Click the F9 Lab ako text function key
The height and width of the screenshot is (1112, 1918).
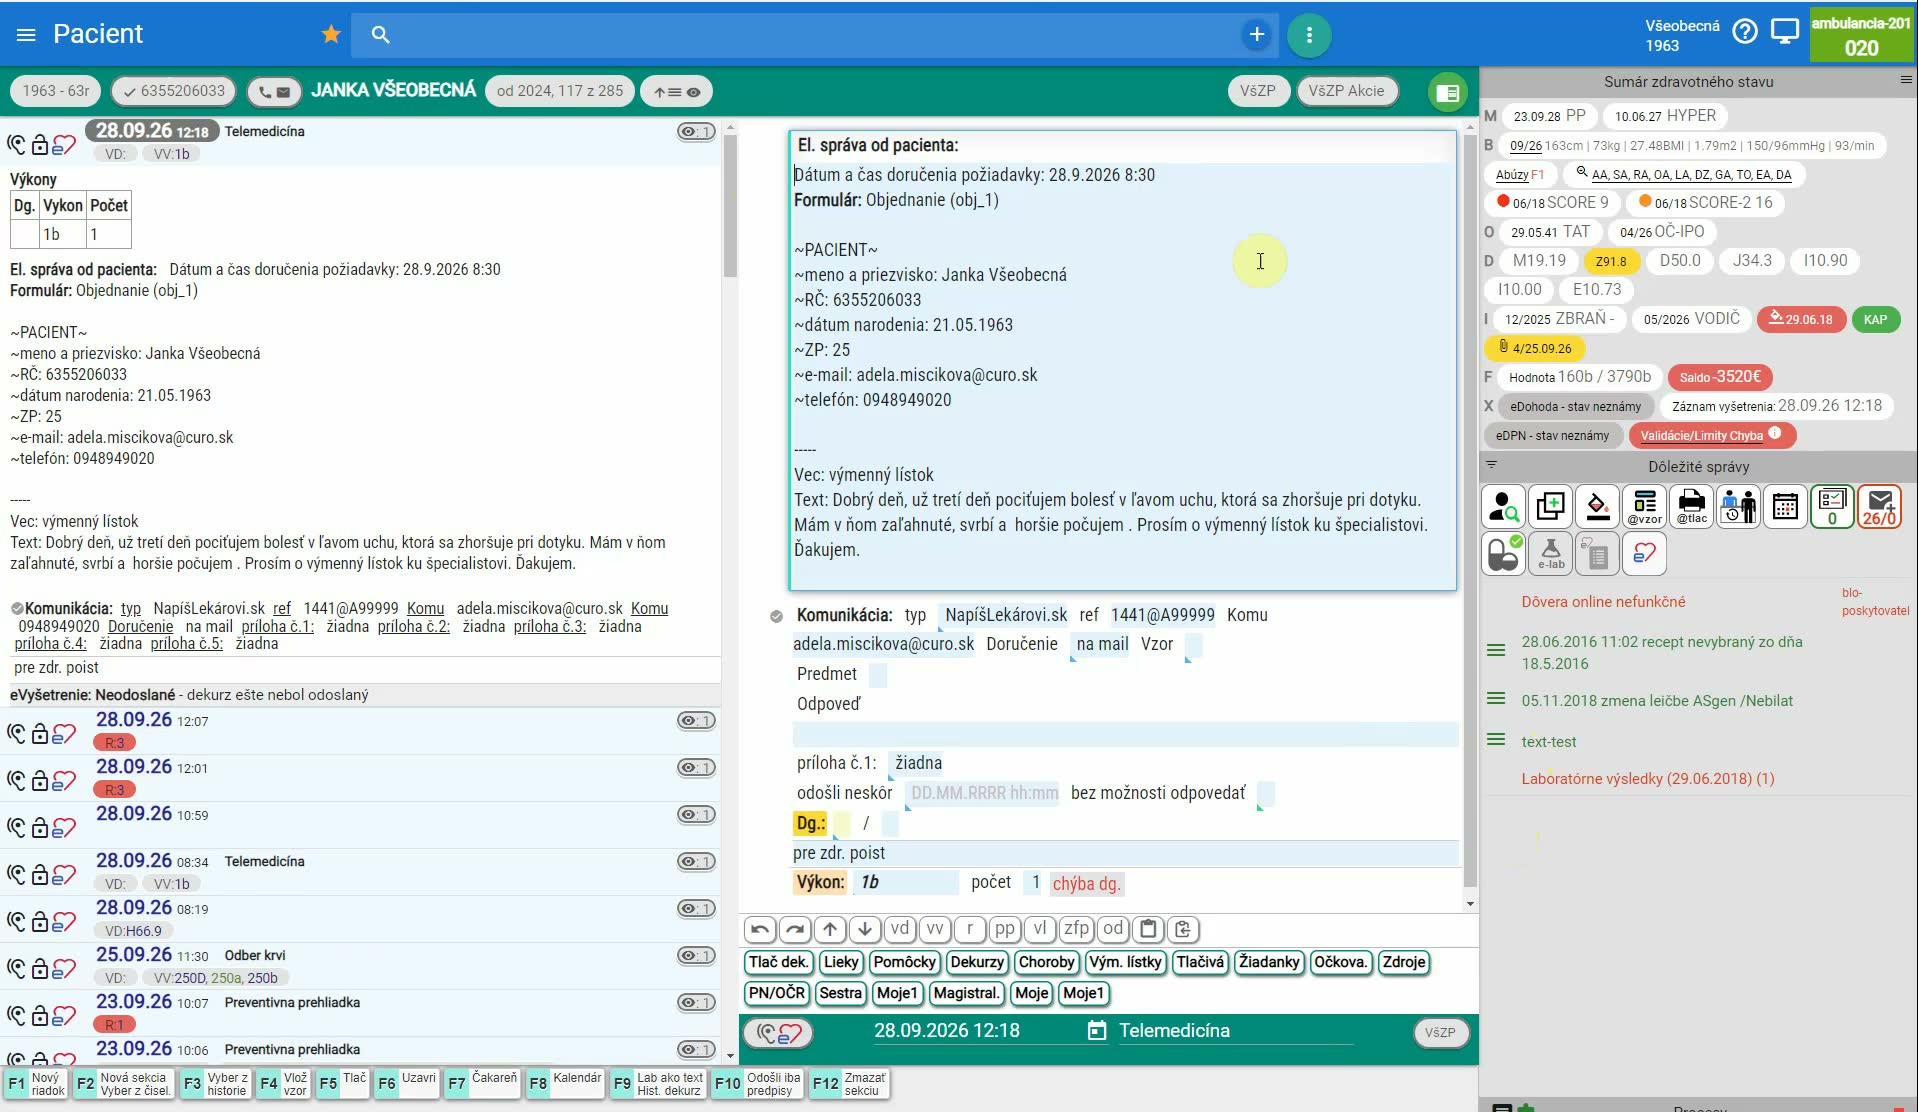pyautogui.click(x=658, y=1084)
